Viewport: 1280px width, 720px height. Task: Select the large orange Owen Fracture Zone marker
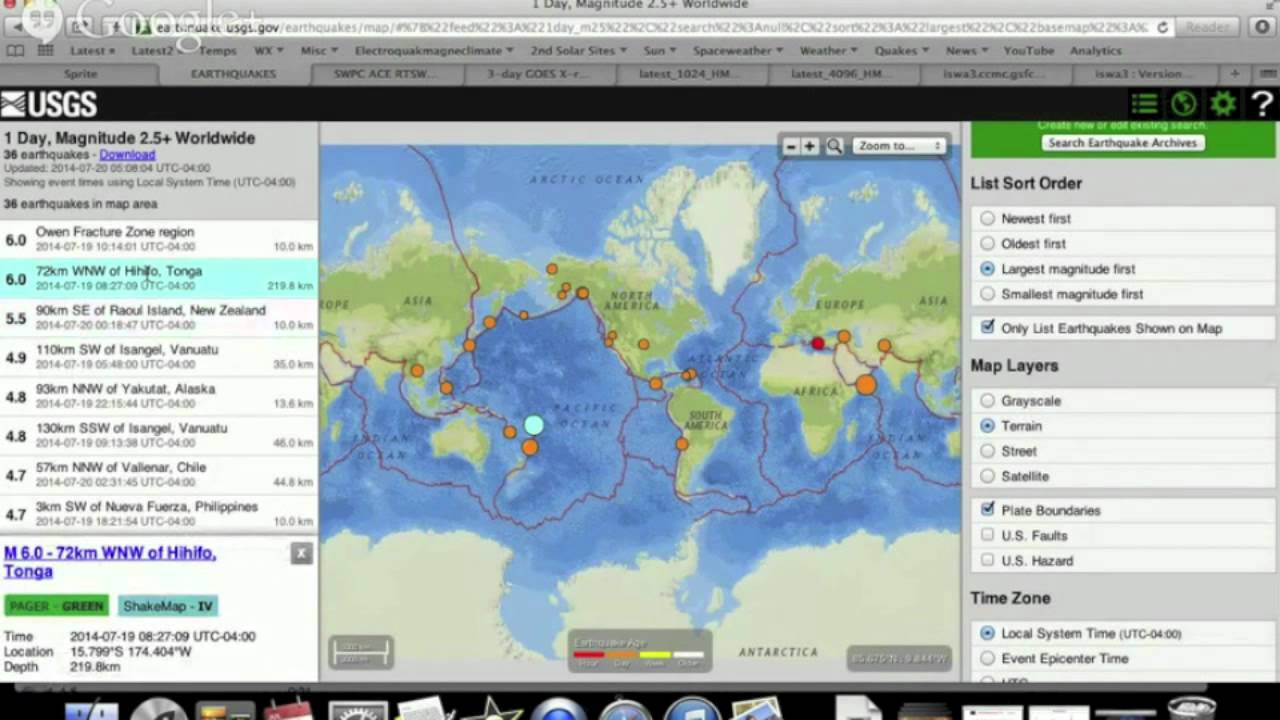click(866, 384)
